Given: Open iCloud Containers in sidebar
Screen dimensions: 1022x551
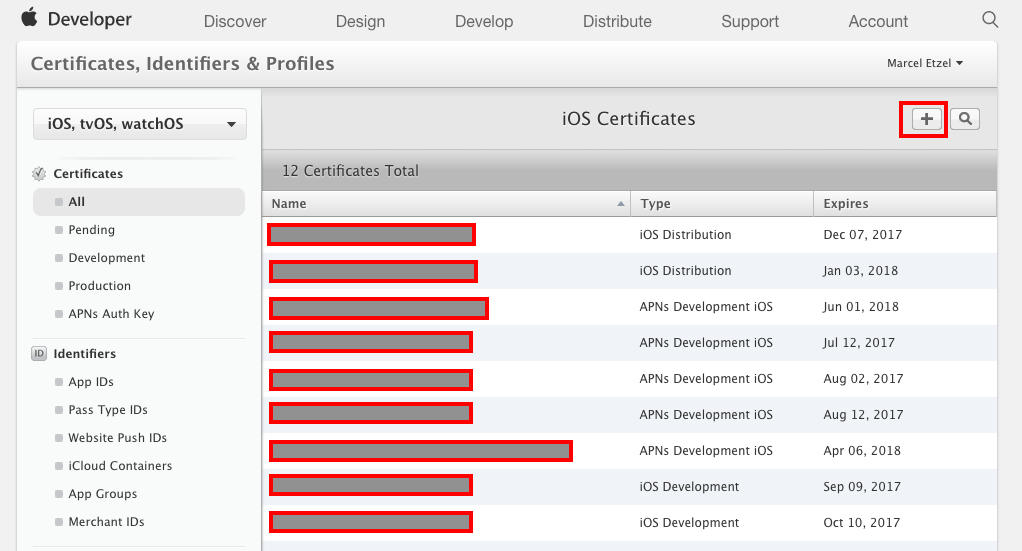Looking at the screenshot, I should [120, 466].
